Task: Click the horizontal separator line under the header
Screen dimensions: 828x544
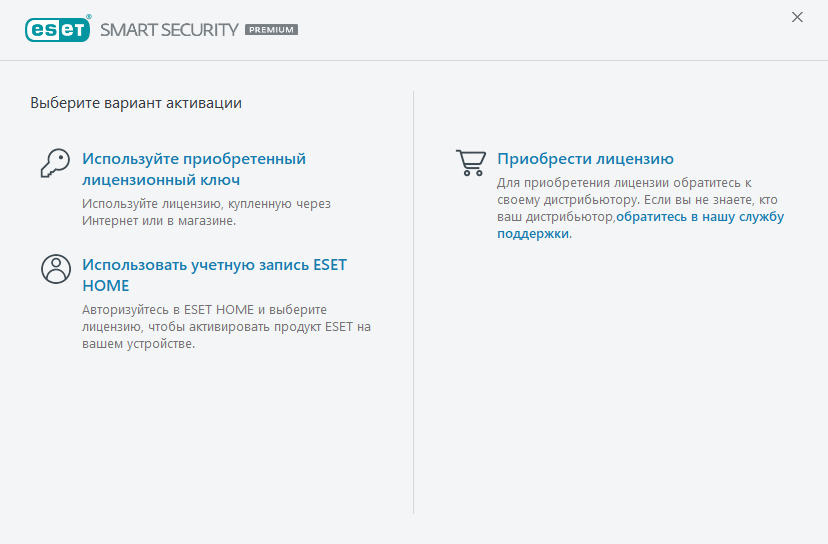Action: [x=414, y=60]
